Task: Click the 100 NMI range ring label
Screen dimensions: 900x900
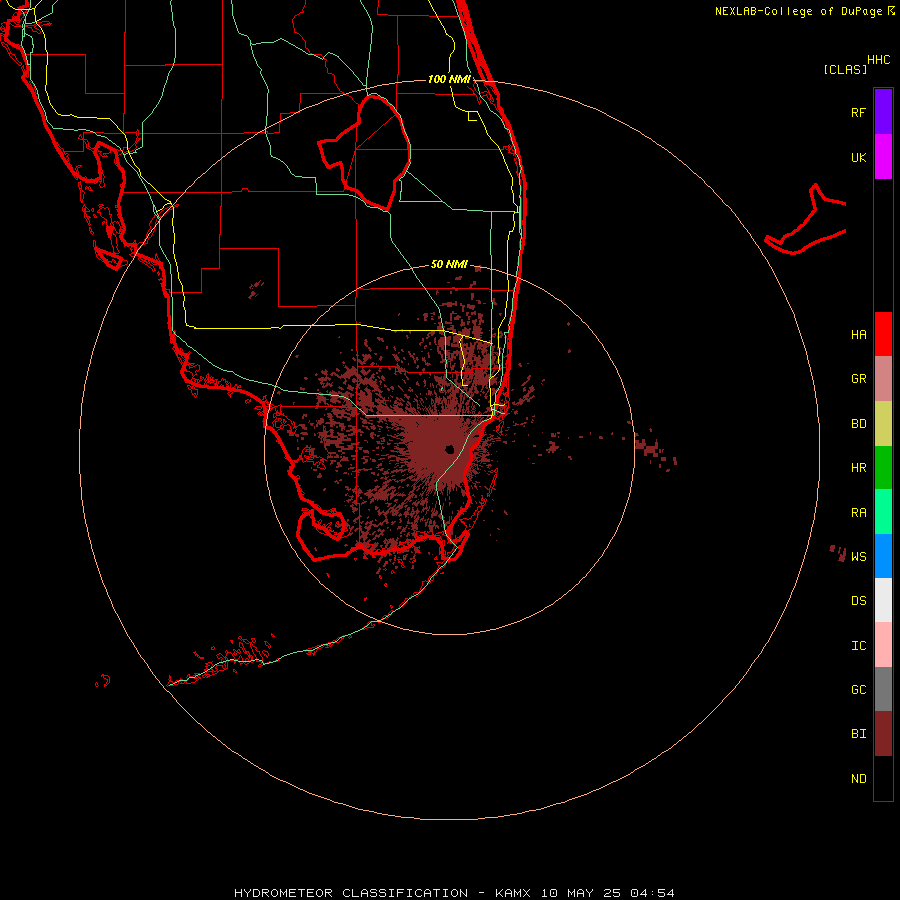Action: (449, 79)
